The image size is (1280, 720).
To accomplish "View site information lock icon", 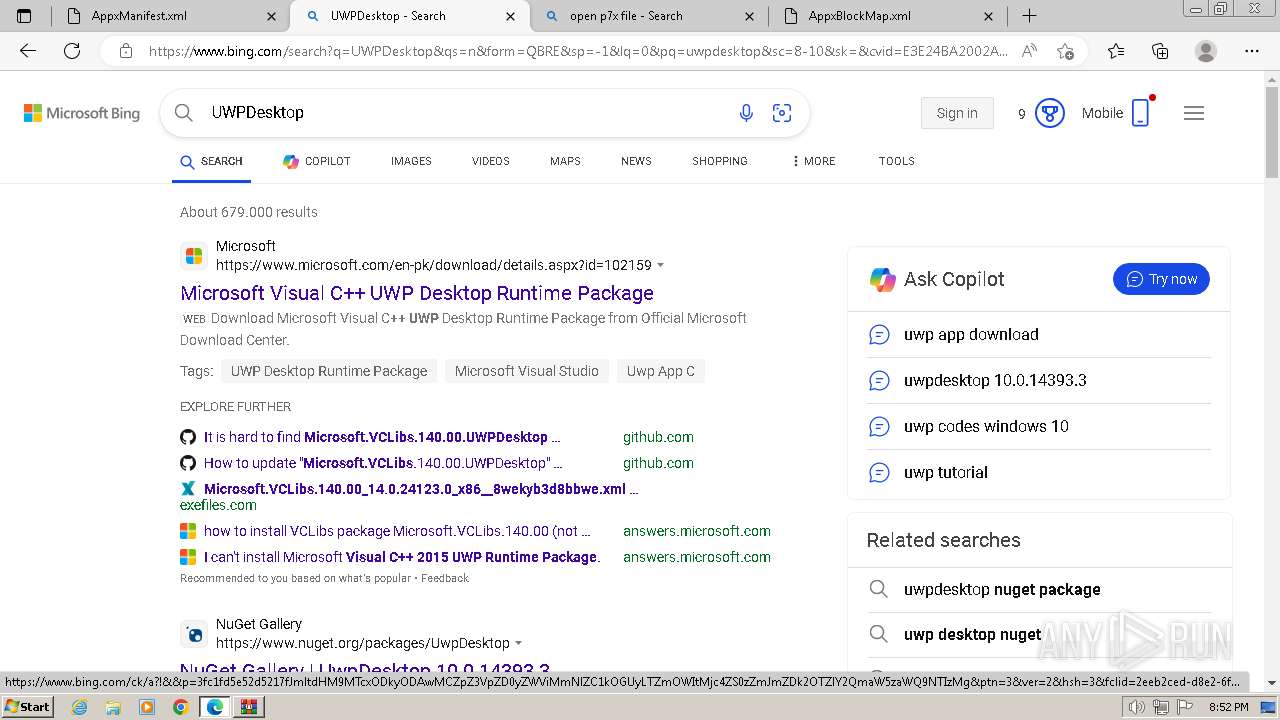I will (x=125, y=51).
